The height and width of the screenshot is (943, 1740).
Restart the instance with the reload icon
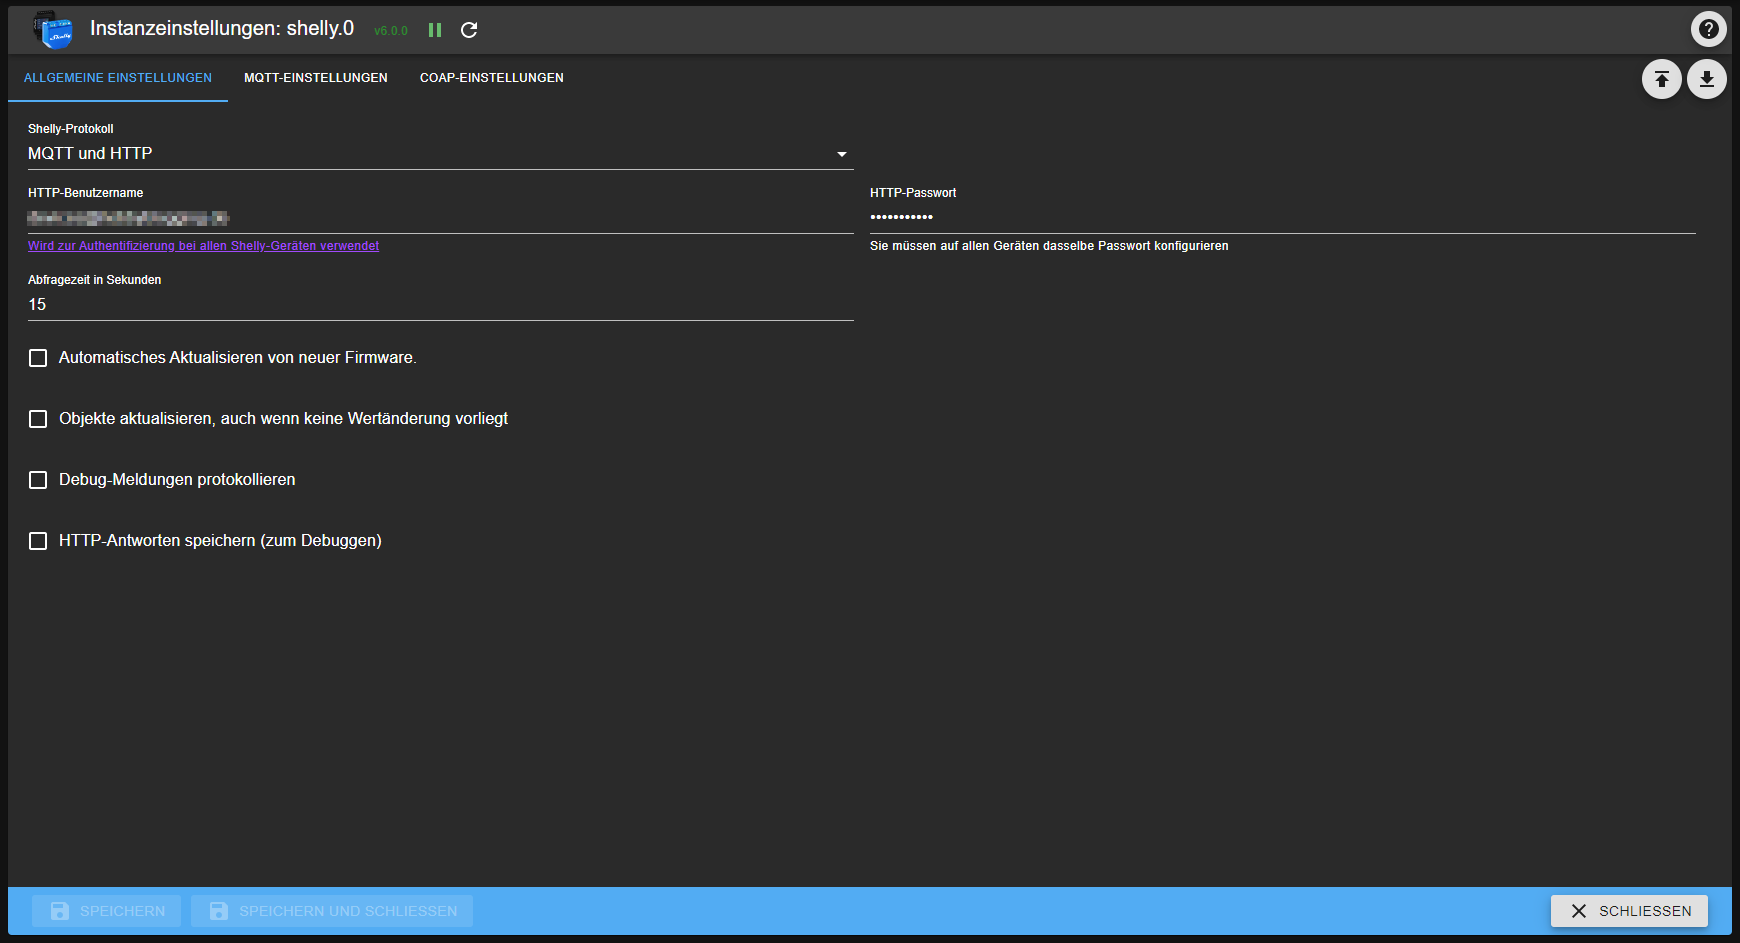469,30
